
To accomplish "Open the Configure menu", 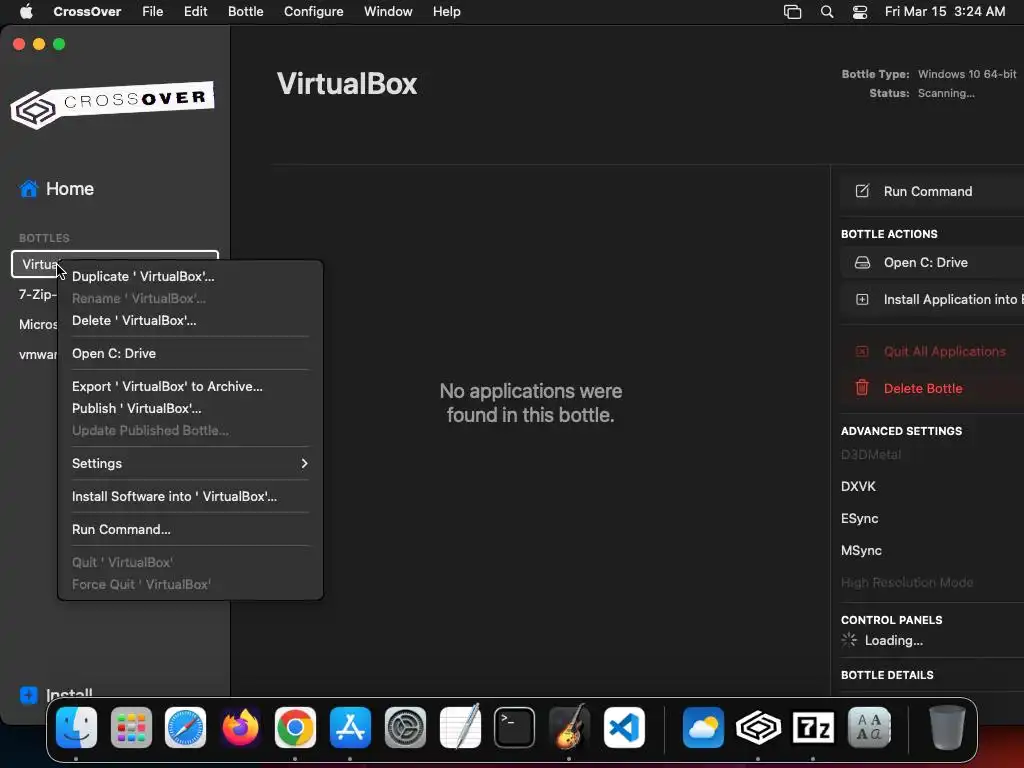I will point(313,11).
